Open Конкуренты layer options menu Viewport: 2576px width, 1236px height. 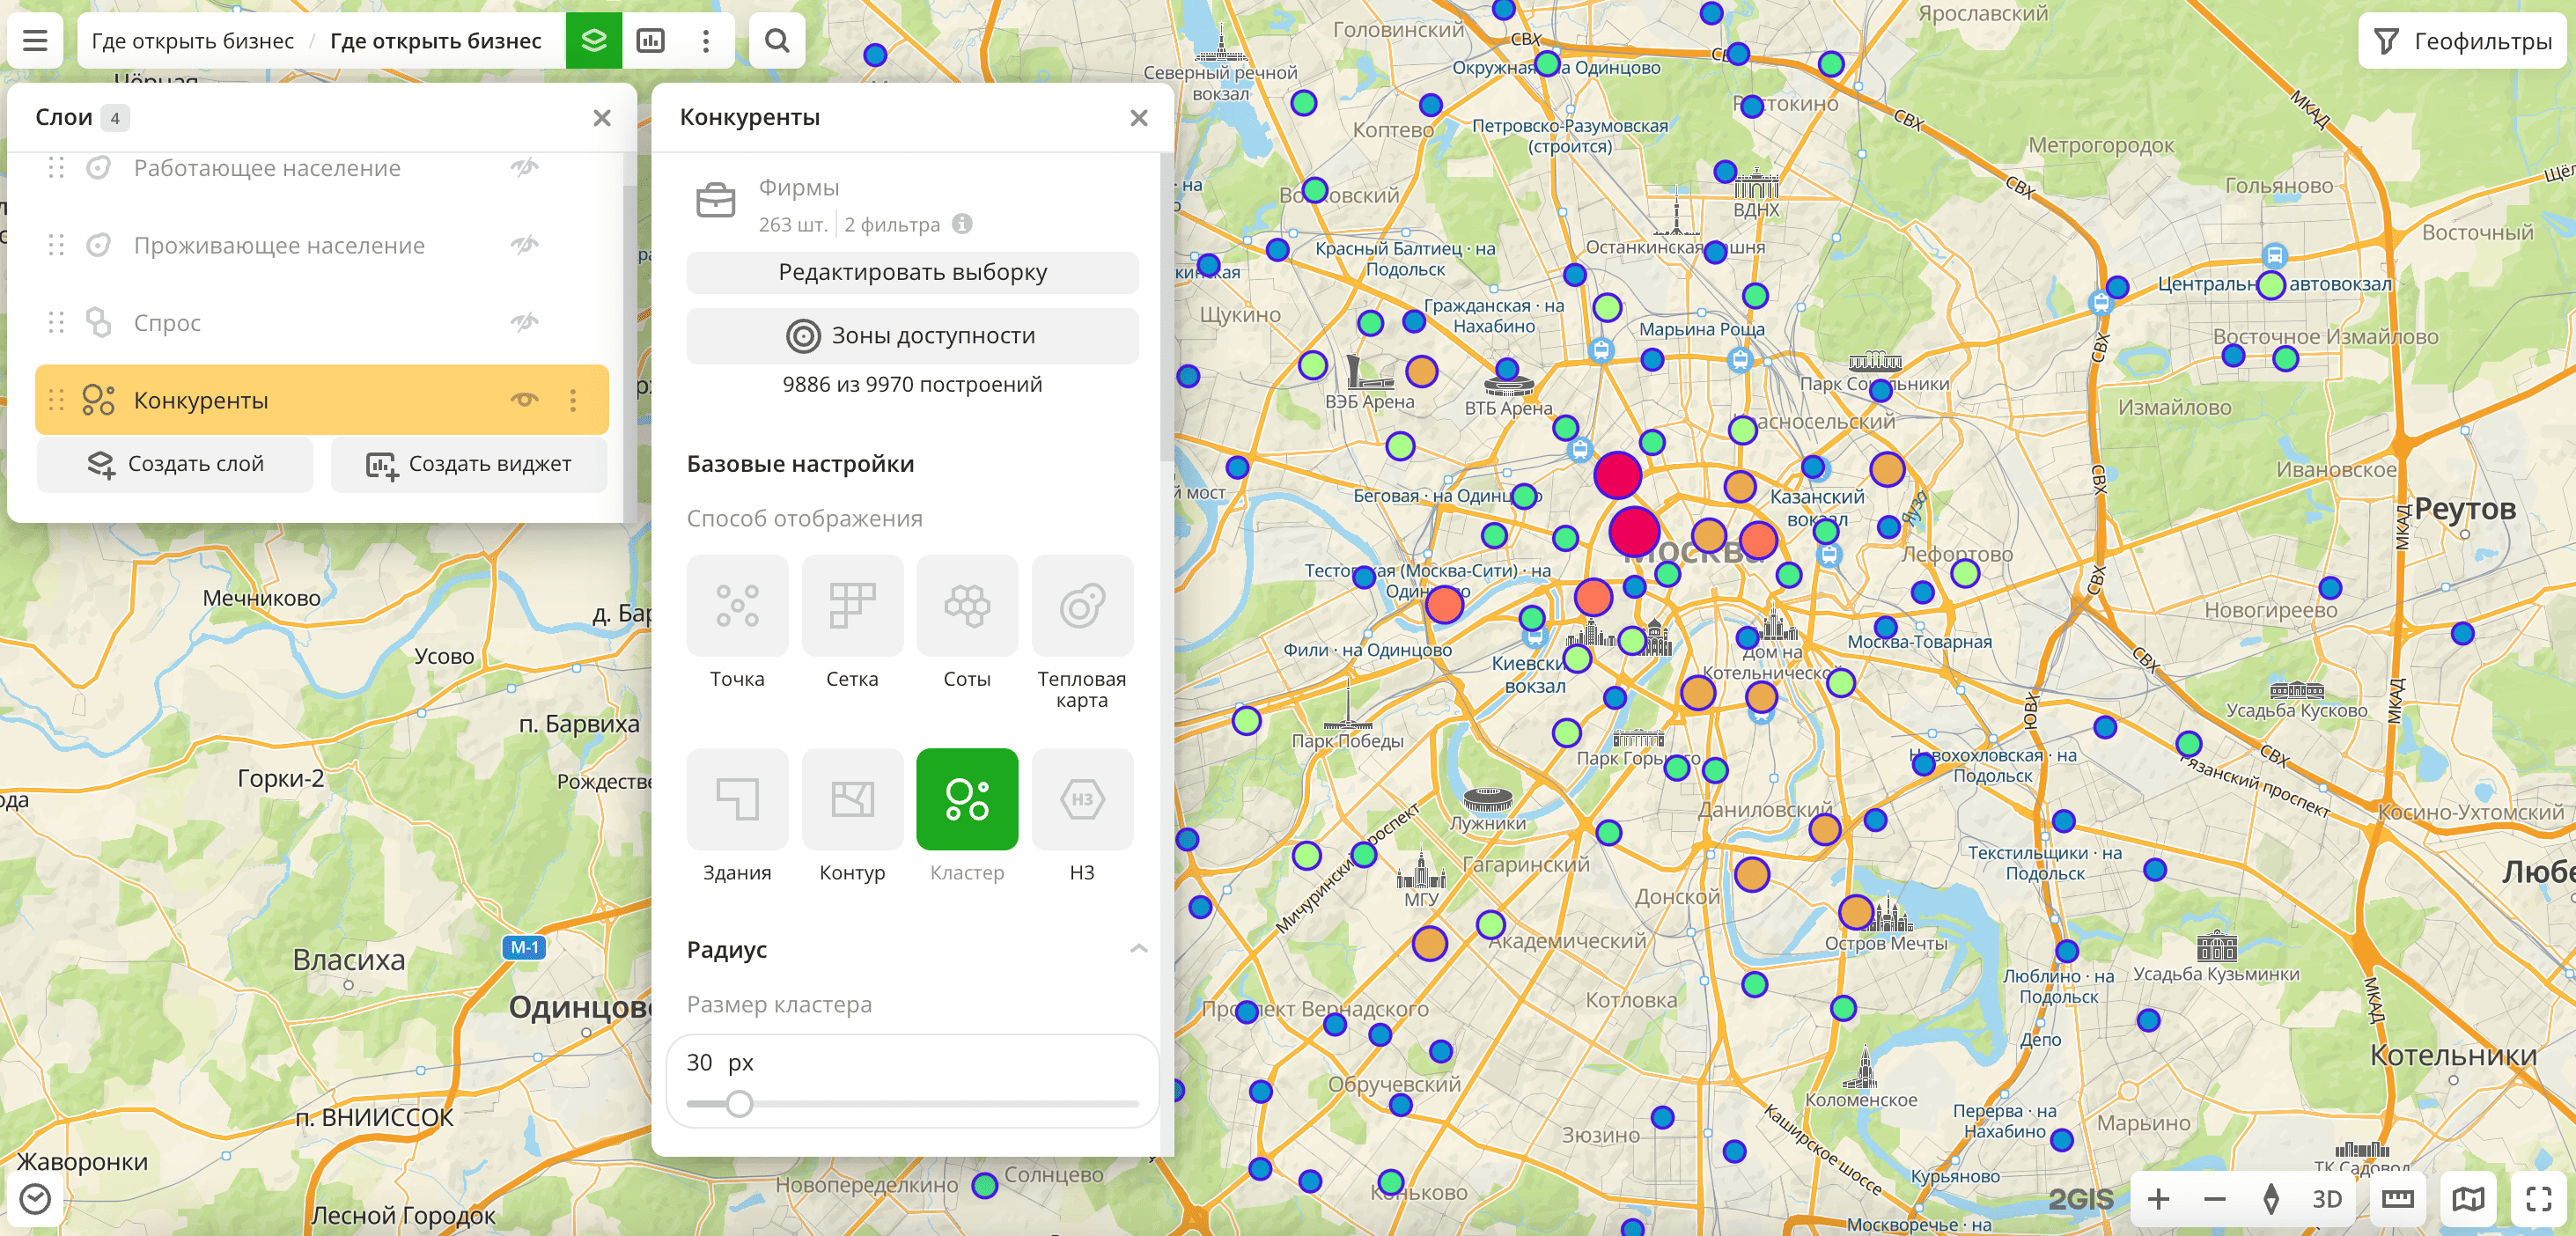click(573, 400)
